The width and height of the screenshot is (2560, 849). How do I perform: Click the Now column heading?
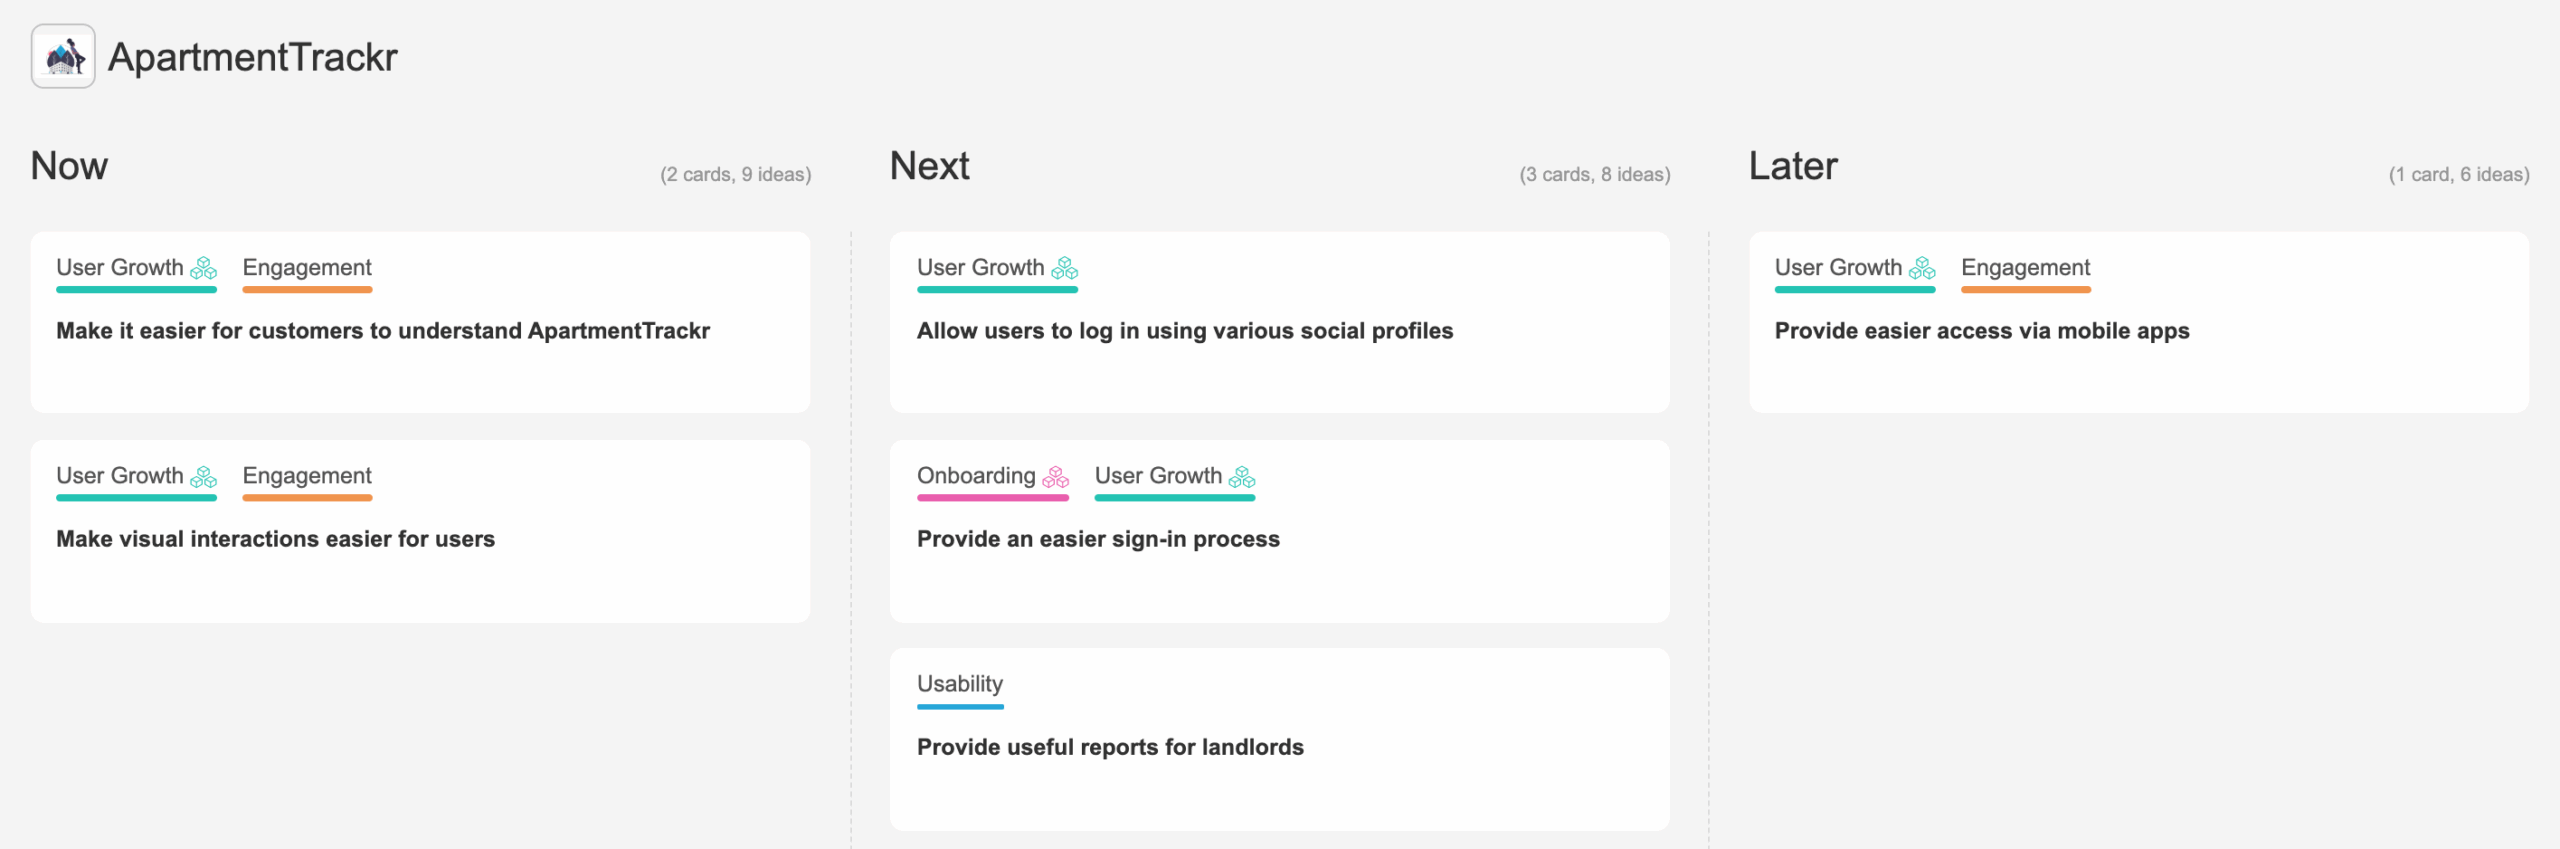pos(69,166)
